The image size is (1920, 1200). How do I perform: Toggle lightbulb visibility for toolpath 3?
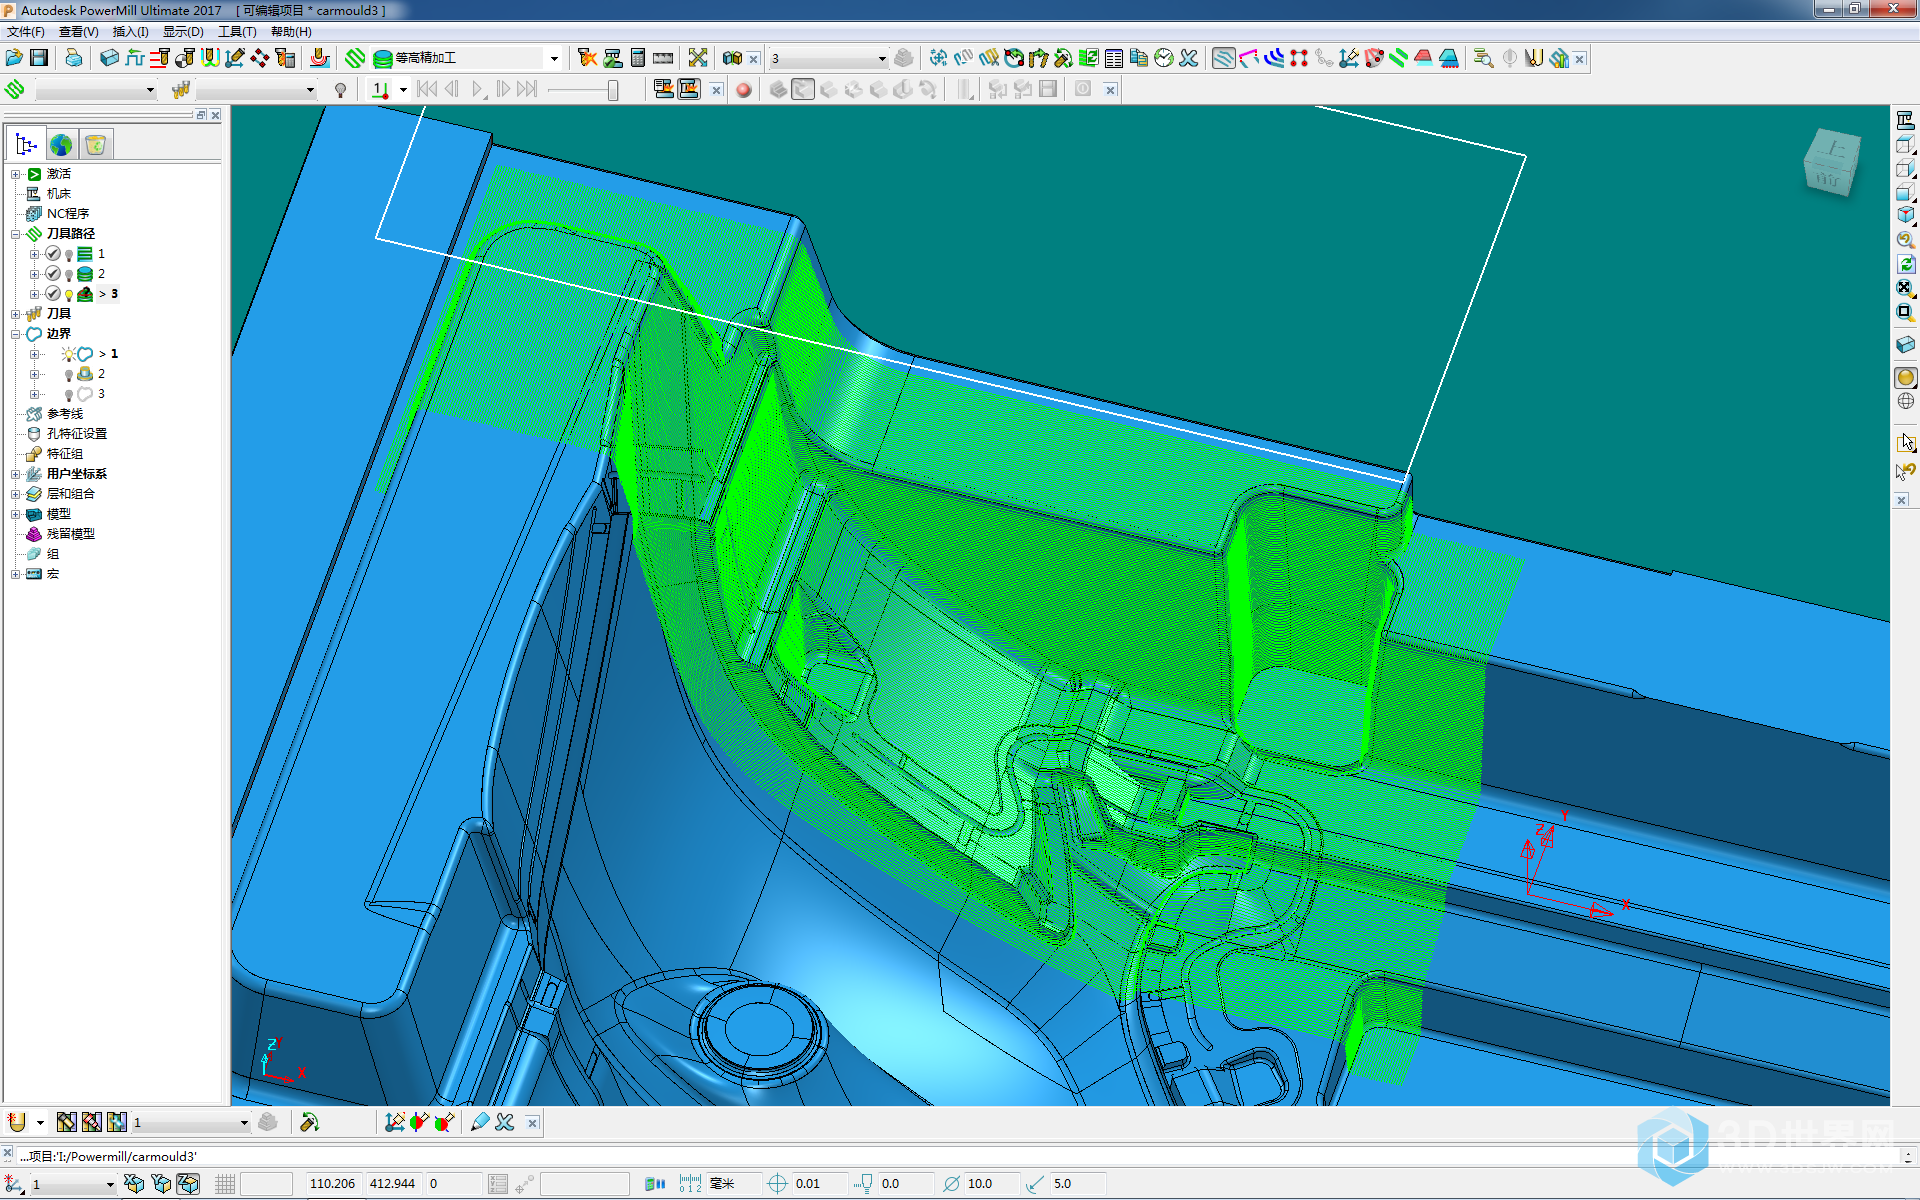pos(68,295)
